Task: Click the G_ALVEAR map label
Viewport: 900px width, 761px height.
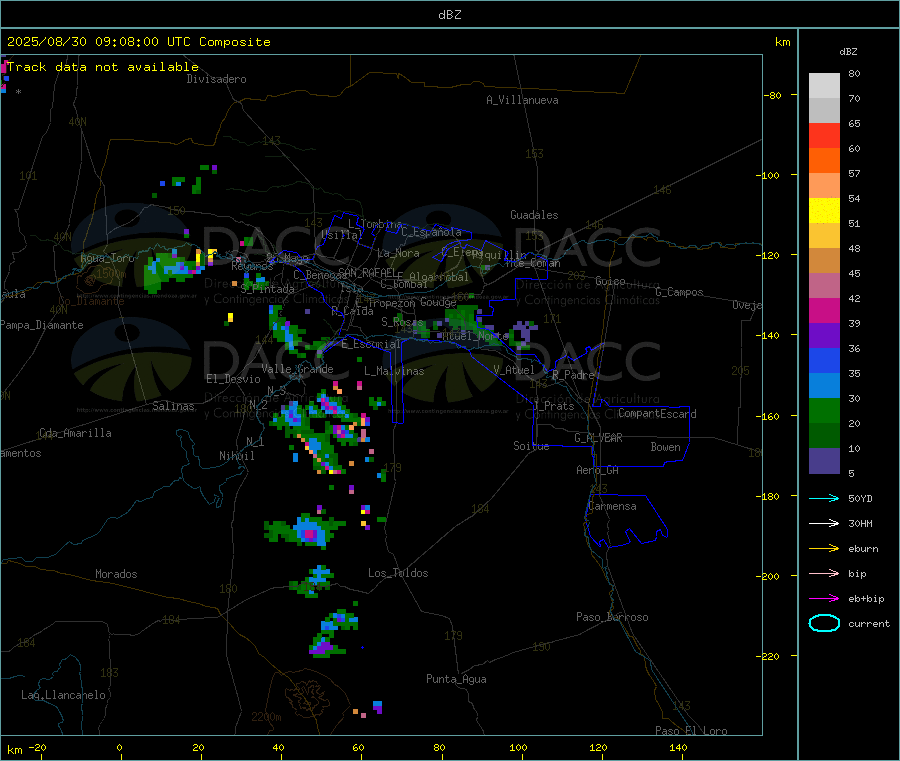Action: pyautogui.click(x=598, y=438)
